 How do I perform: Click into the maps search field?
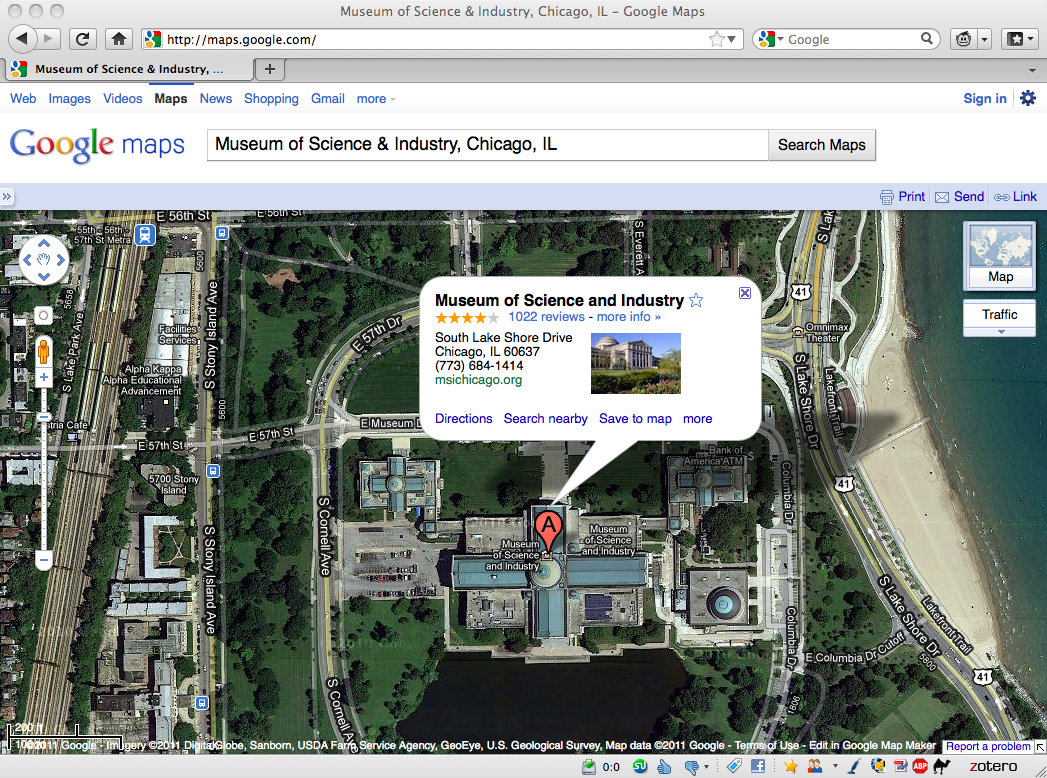[487, 145]
